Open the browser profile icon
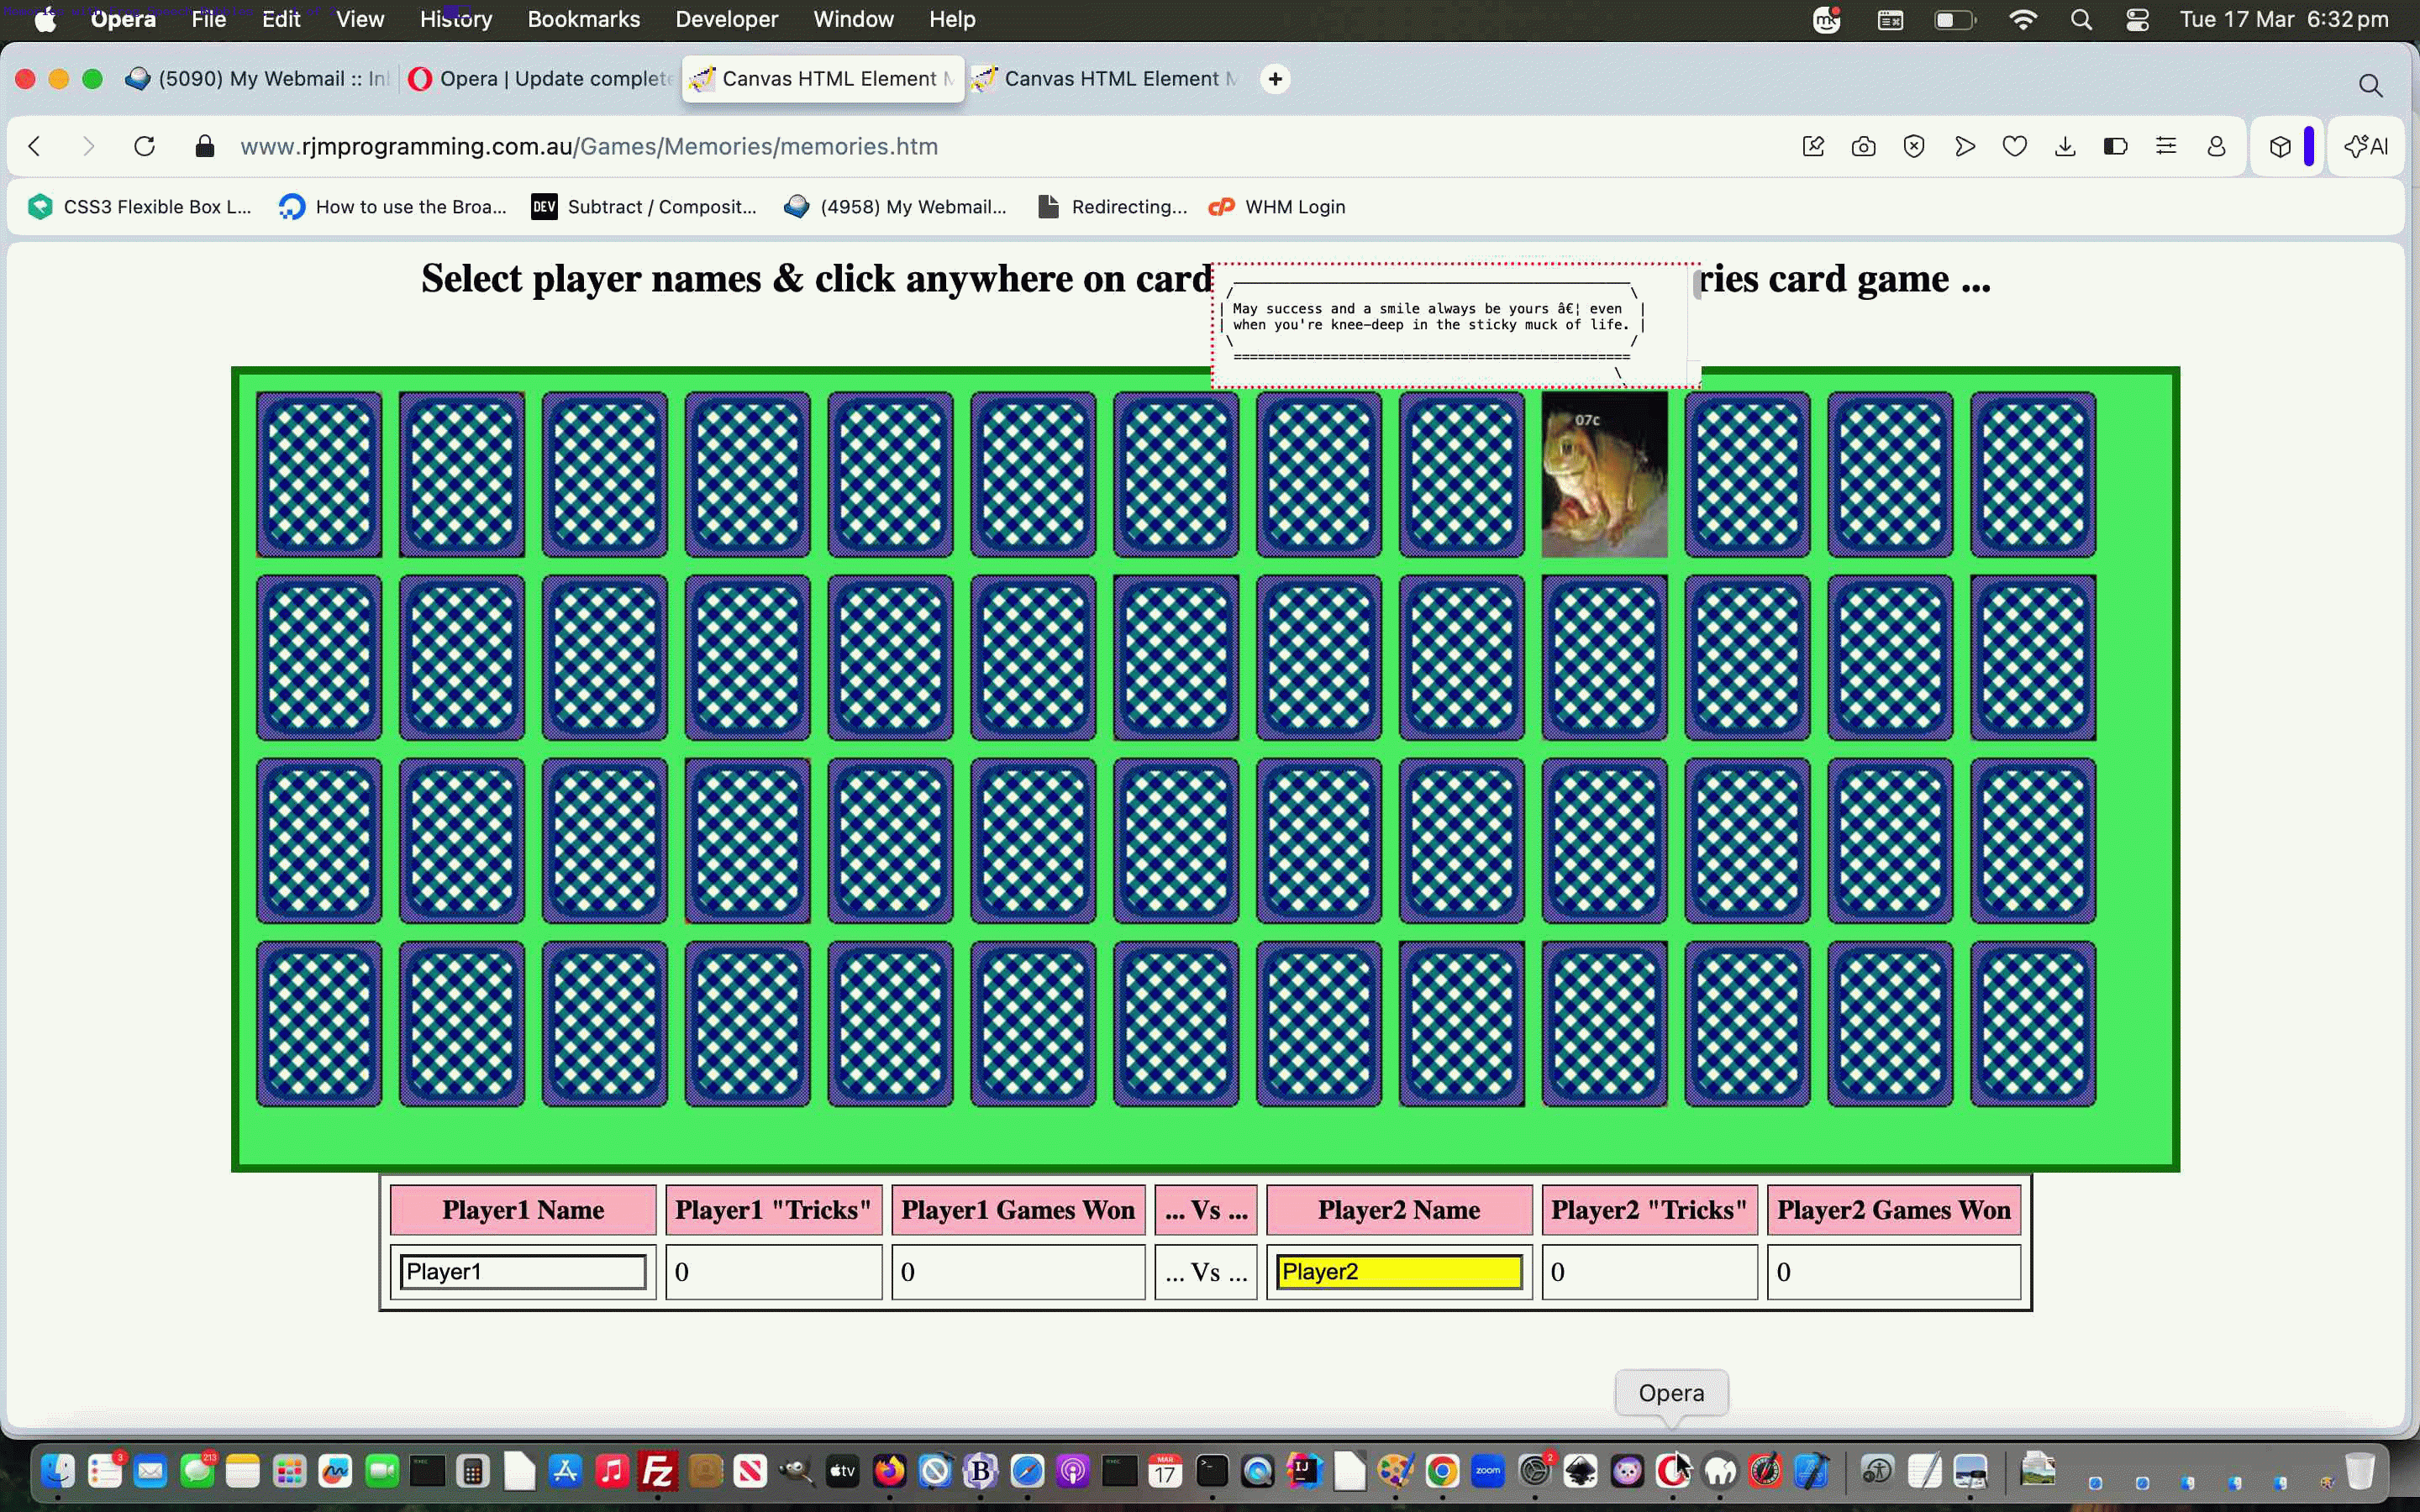The image size is (2420, 1512). click(2215, 146)
